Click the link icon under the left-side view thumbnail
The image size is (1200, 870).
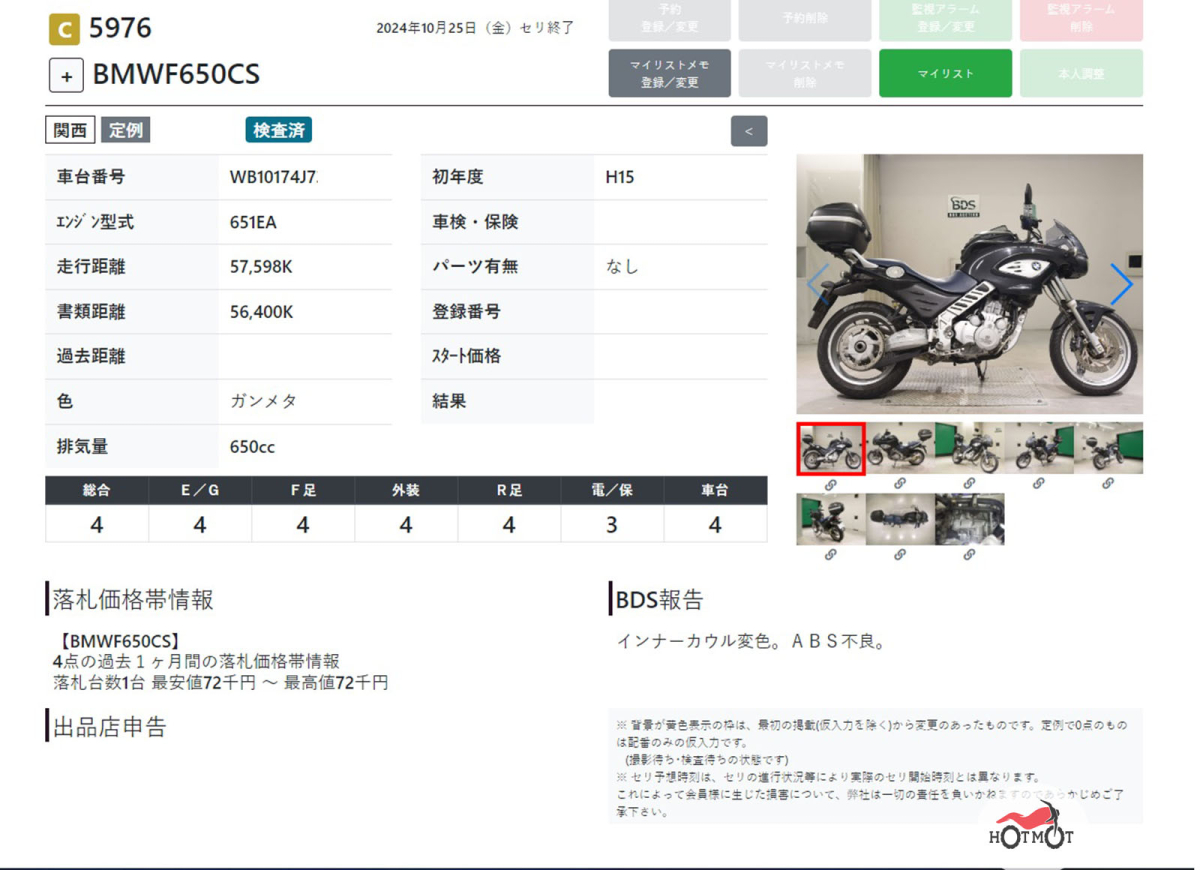click(x=900, y=484)
